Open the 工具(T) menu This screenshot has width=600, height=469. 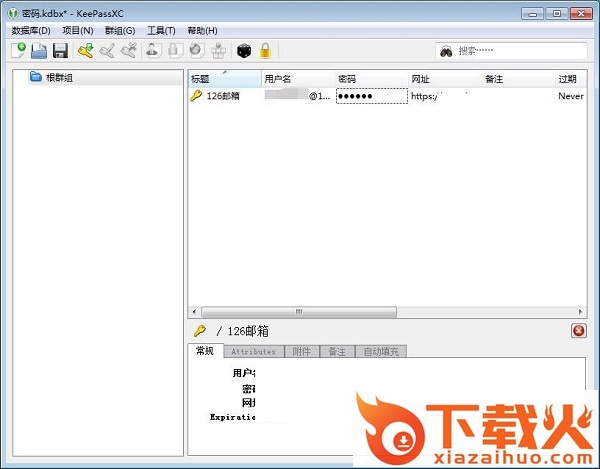pyautogui.click(x=161, y=31)
